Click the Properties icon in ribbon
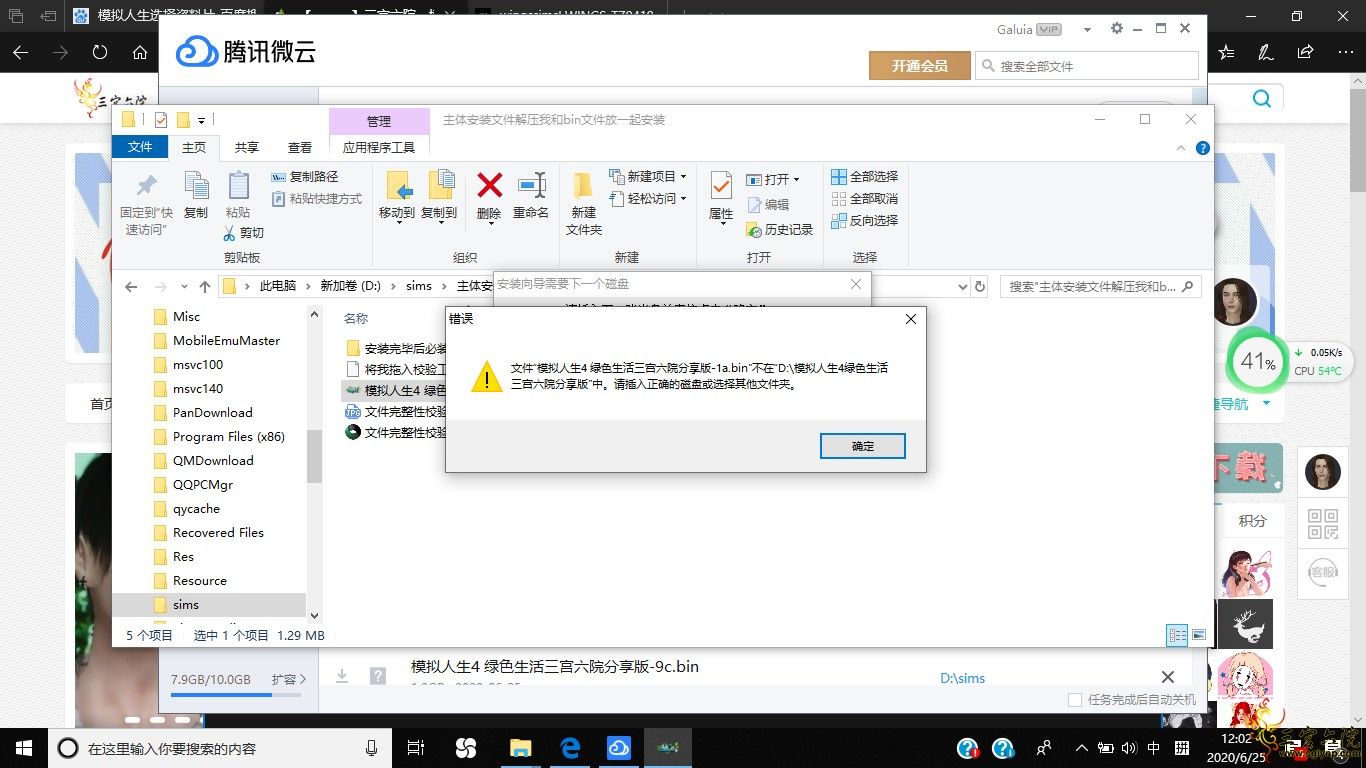The height and width of the screenshot is (768, 1366). click(721, 185)
